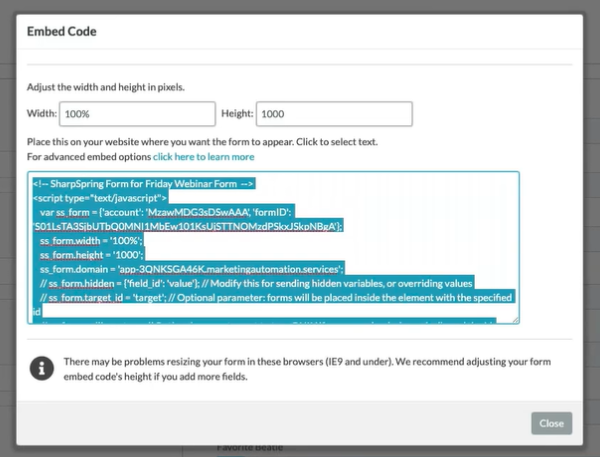Click the resize handle of the code box
The image size is (600, 457).
(x=515, y=319)
